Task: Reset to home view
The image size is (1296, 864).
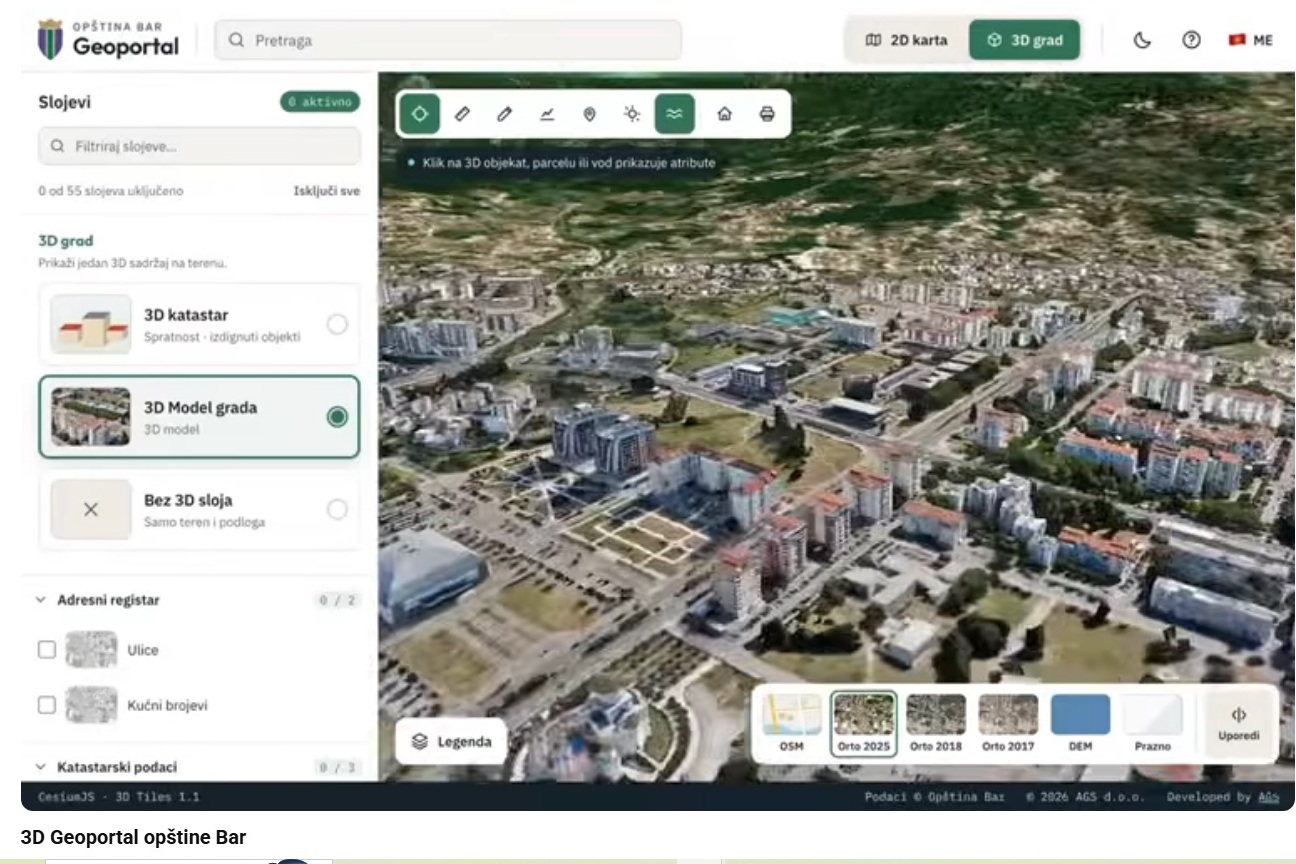Action: 724,114
